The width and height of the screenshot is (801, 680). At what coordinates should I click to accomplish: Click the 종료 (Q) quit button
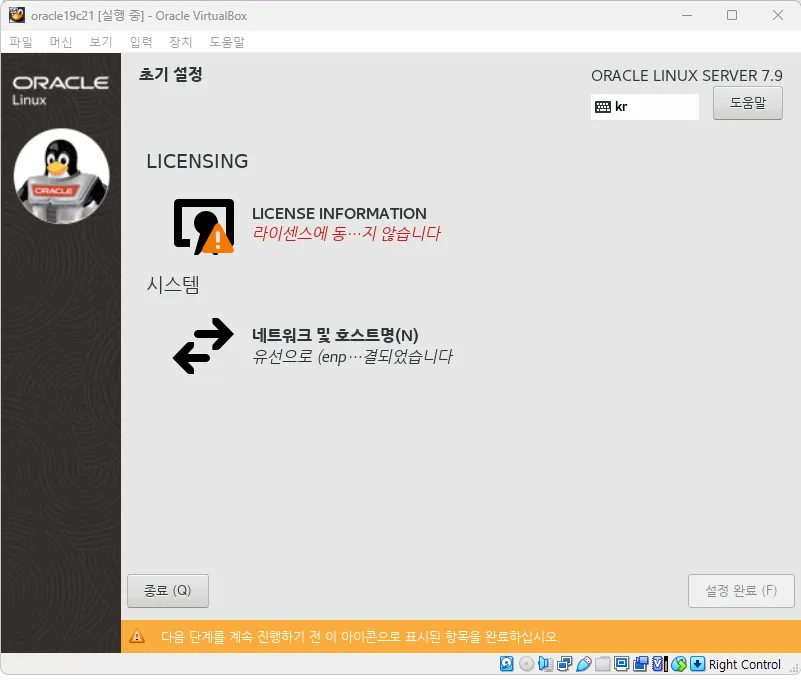coord(168,591)
